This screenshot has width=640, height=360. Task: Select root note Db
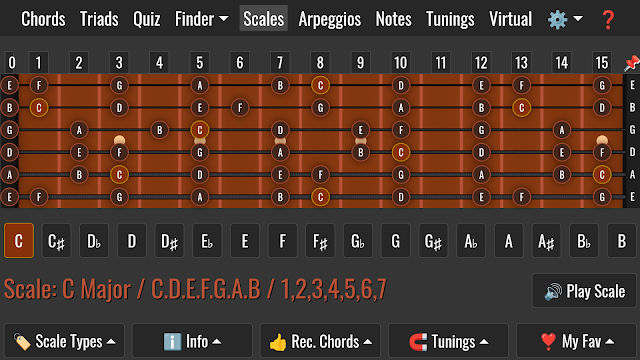click(x=94, y=241)
